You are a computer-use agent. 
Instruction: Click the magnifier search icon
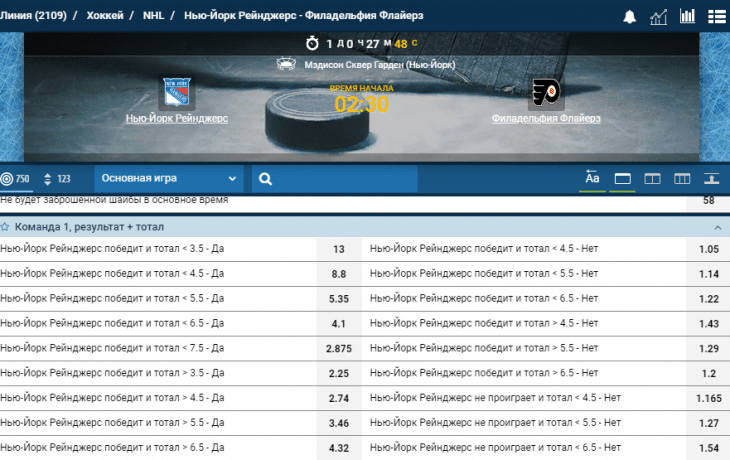pyautogui.click(x=265, y=179)
